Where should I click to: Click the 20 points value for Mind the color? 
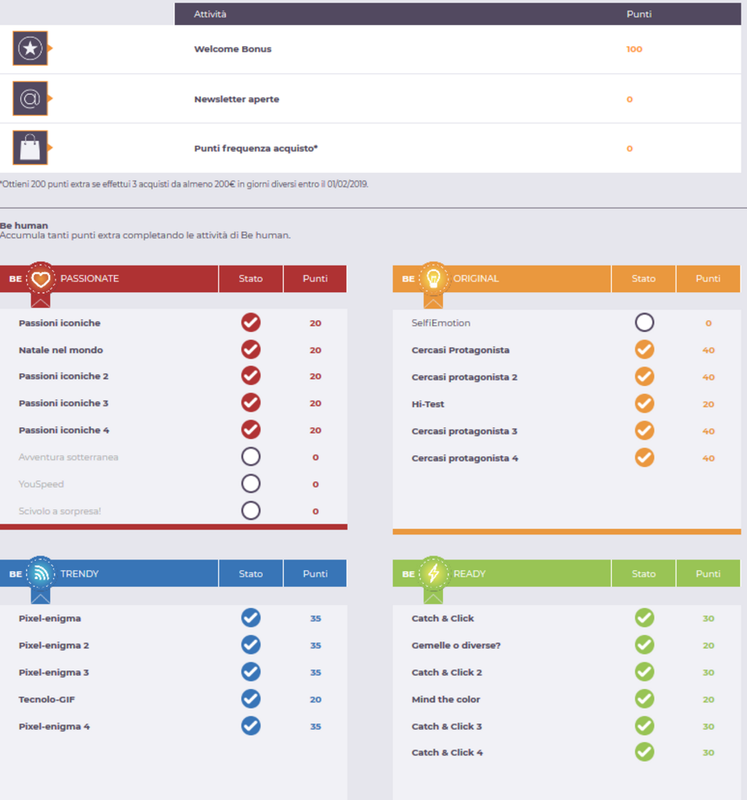[x=708, y=699]
